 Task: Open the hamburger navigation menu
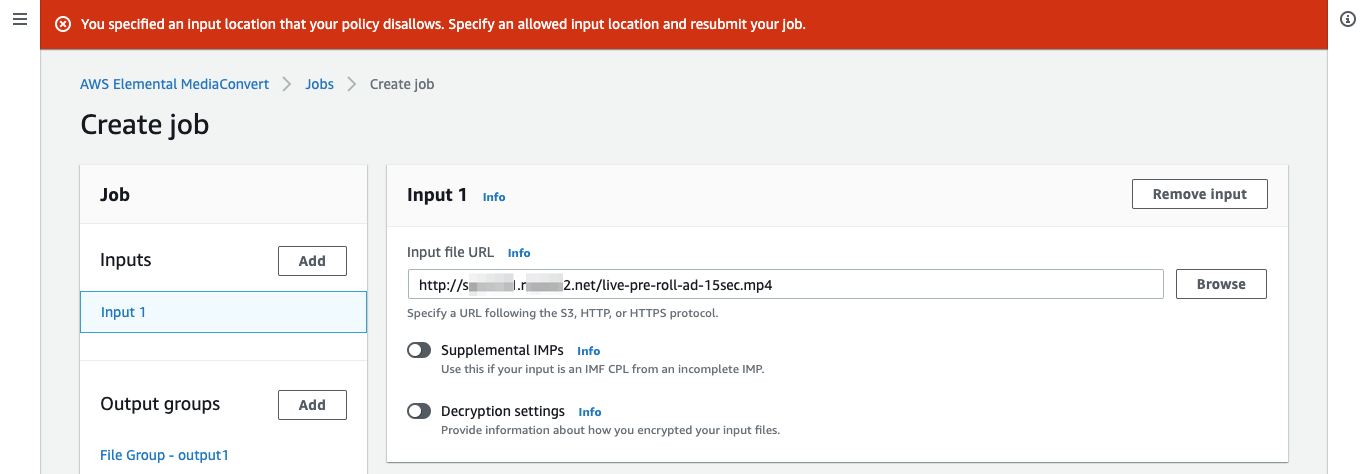(19, 20)
